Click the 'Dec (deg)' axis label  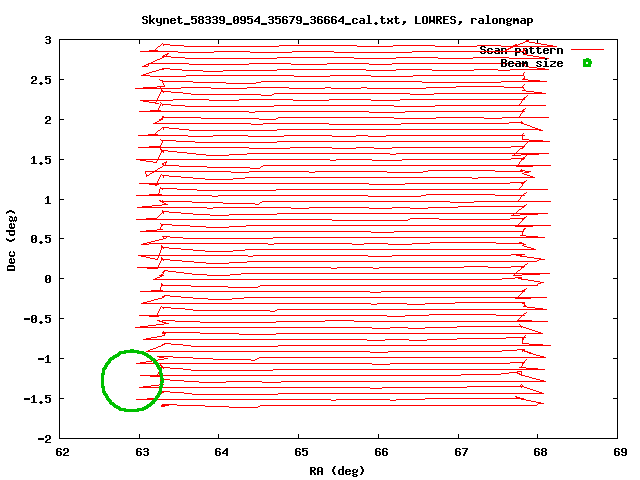(x=11, y=240)
